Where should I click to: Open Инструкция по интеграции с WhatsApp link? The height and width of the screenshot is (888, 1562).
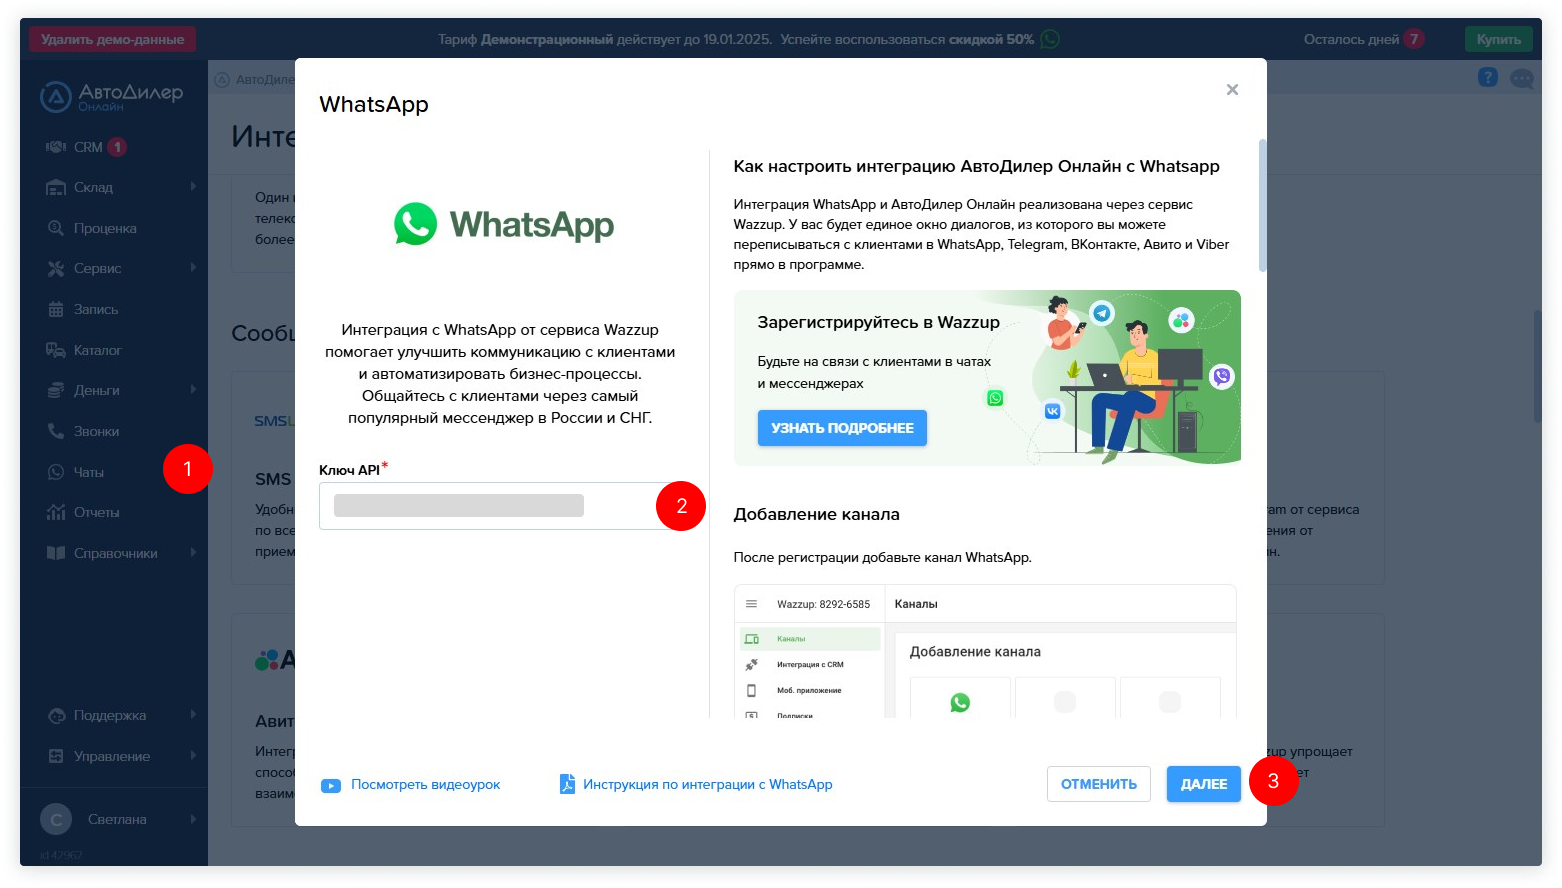[x=707, y=785]
